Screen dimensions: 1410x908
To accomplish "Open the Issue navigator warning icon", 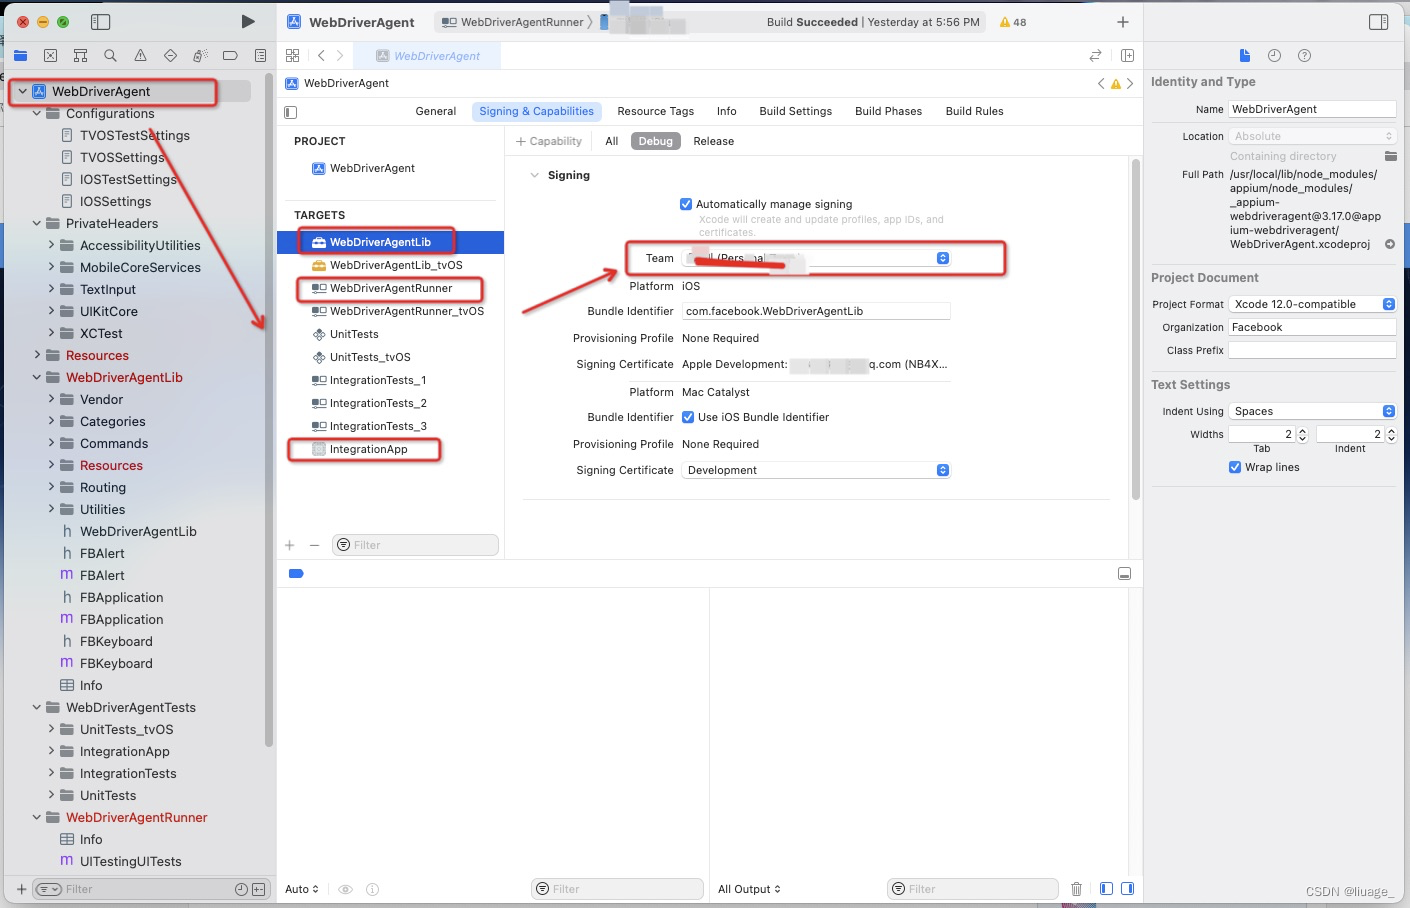I will point(140,56).
